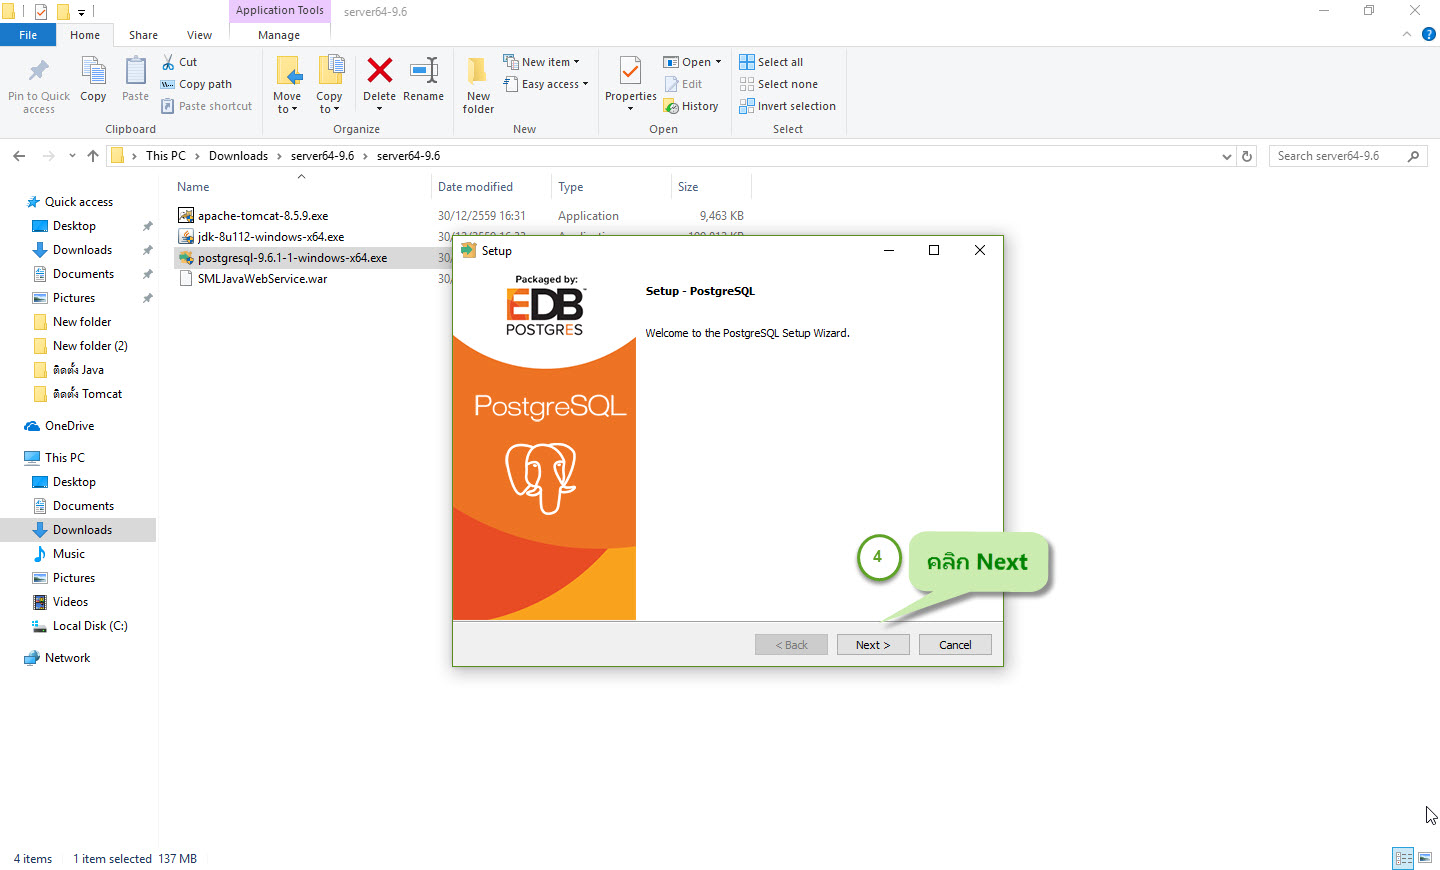Click the Search server64-9.6 box
The width and height of the screenshot is (1440, 870).
click(1347, 156)
